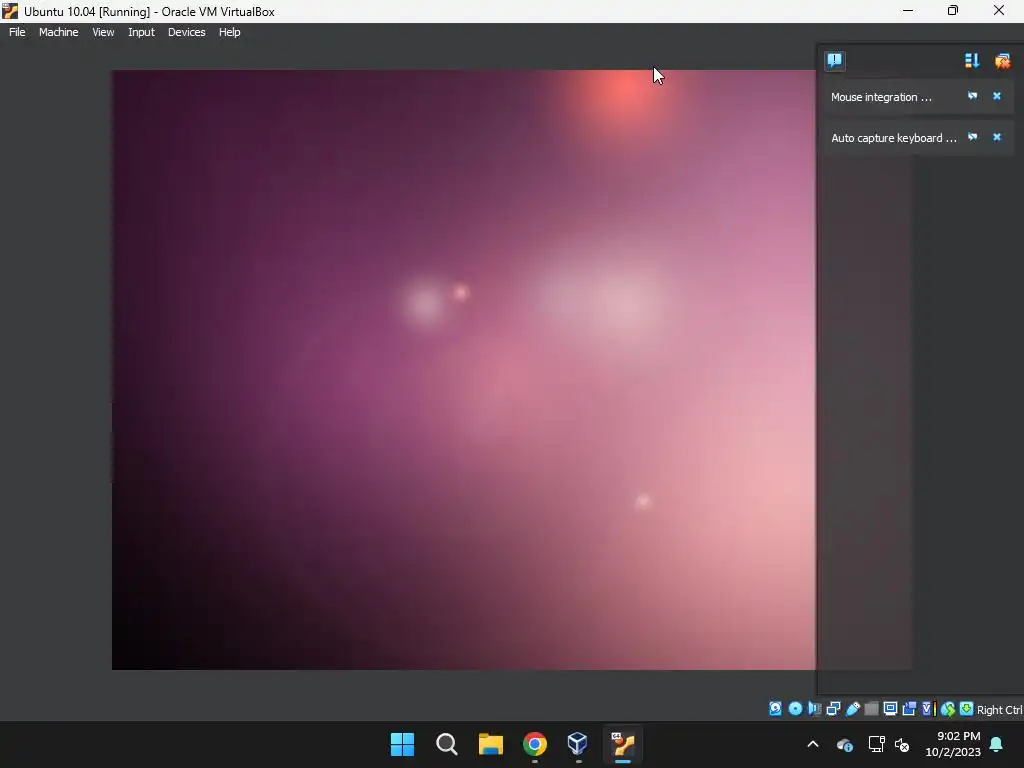
Task: Click the OneDrive cloud tray icon
Action: tap(844, 744)
